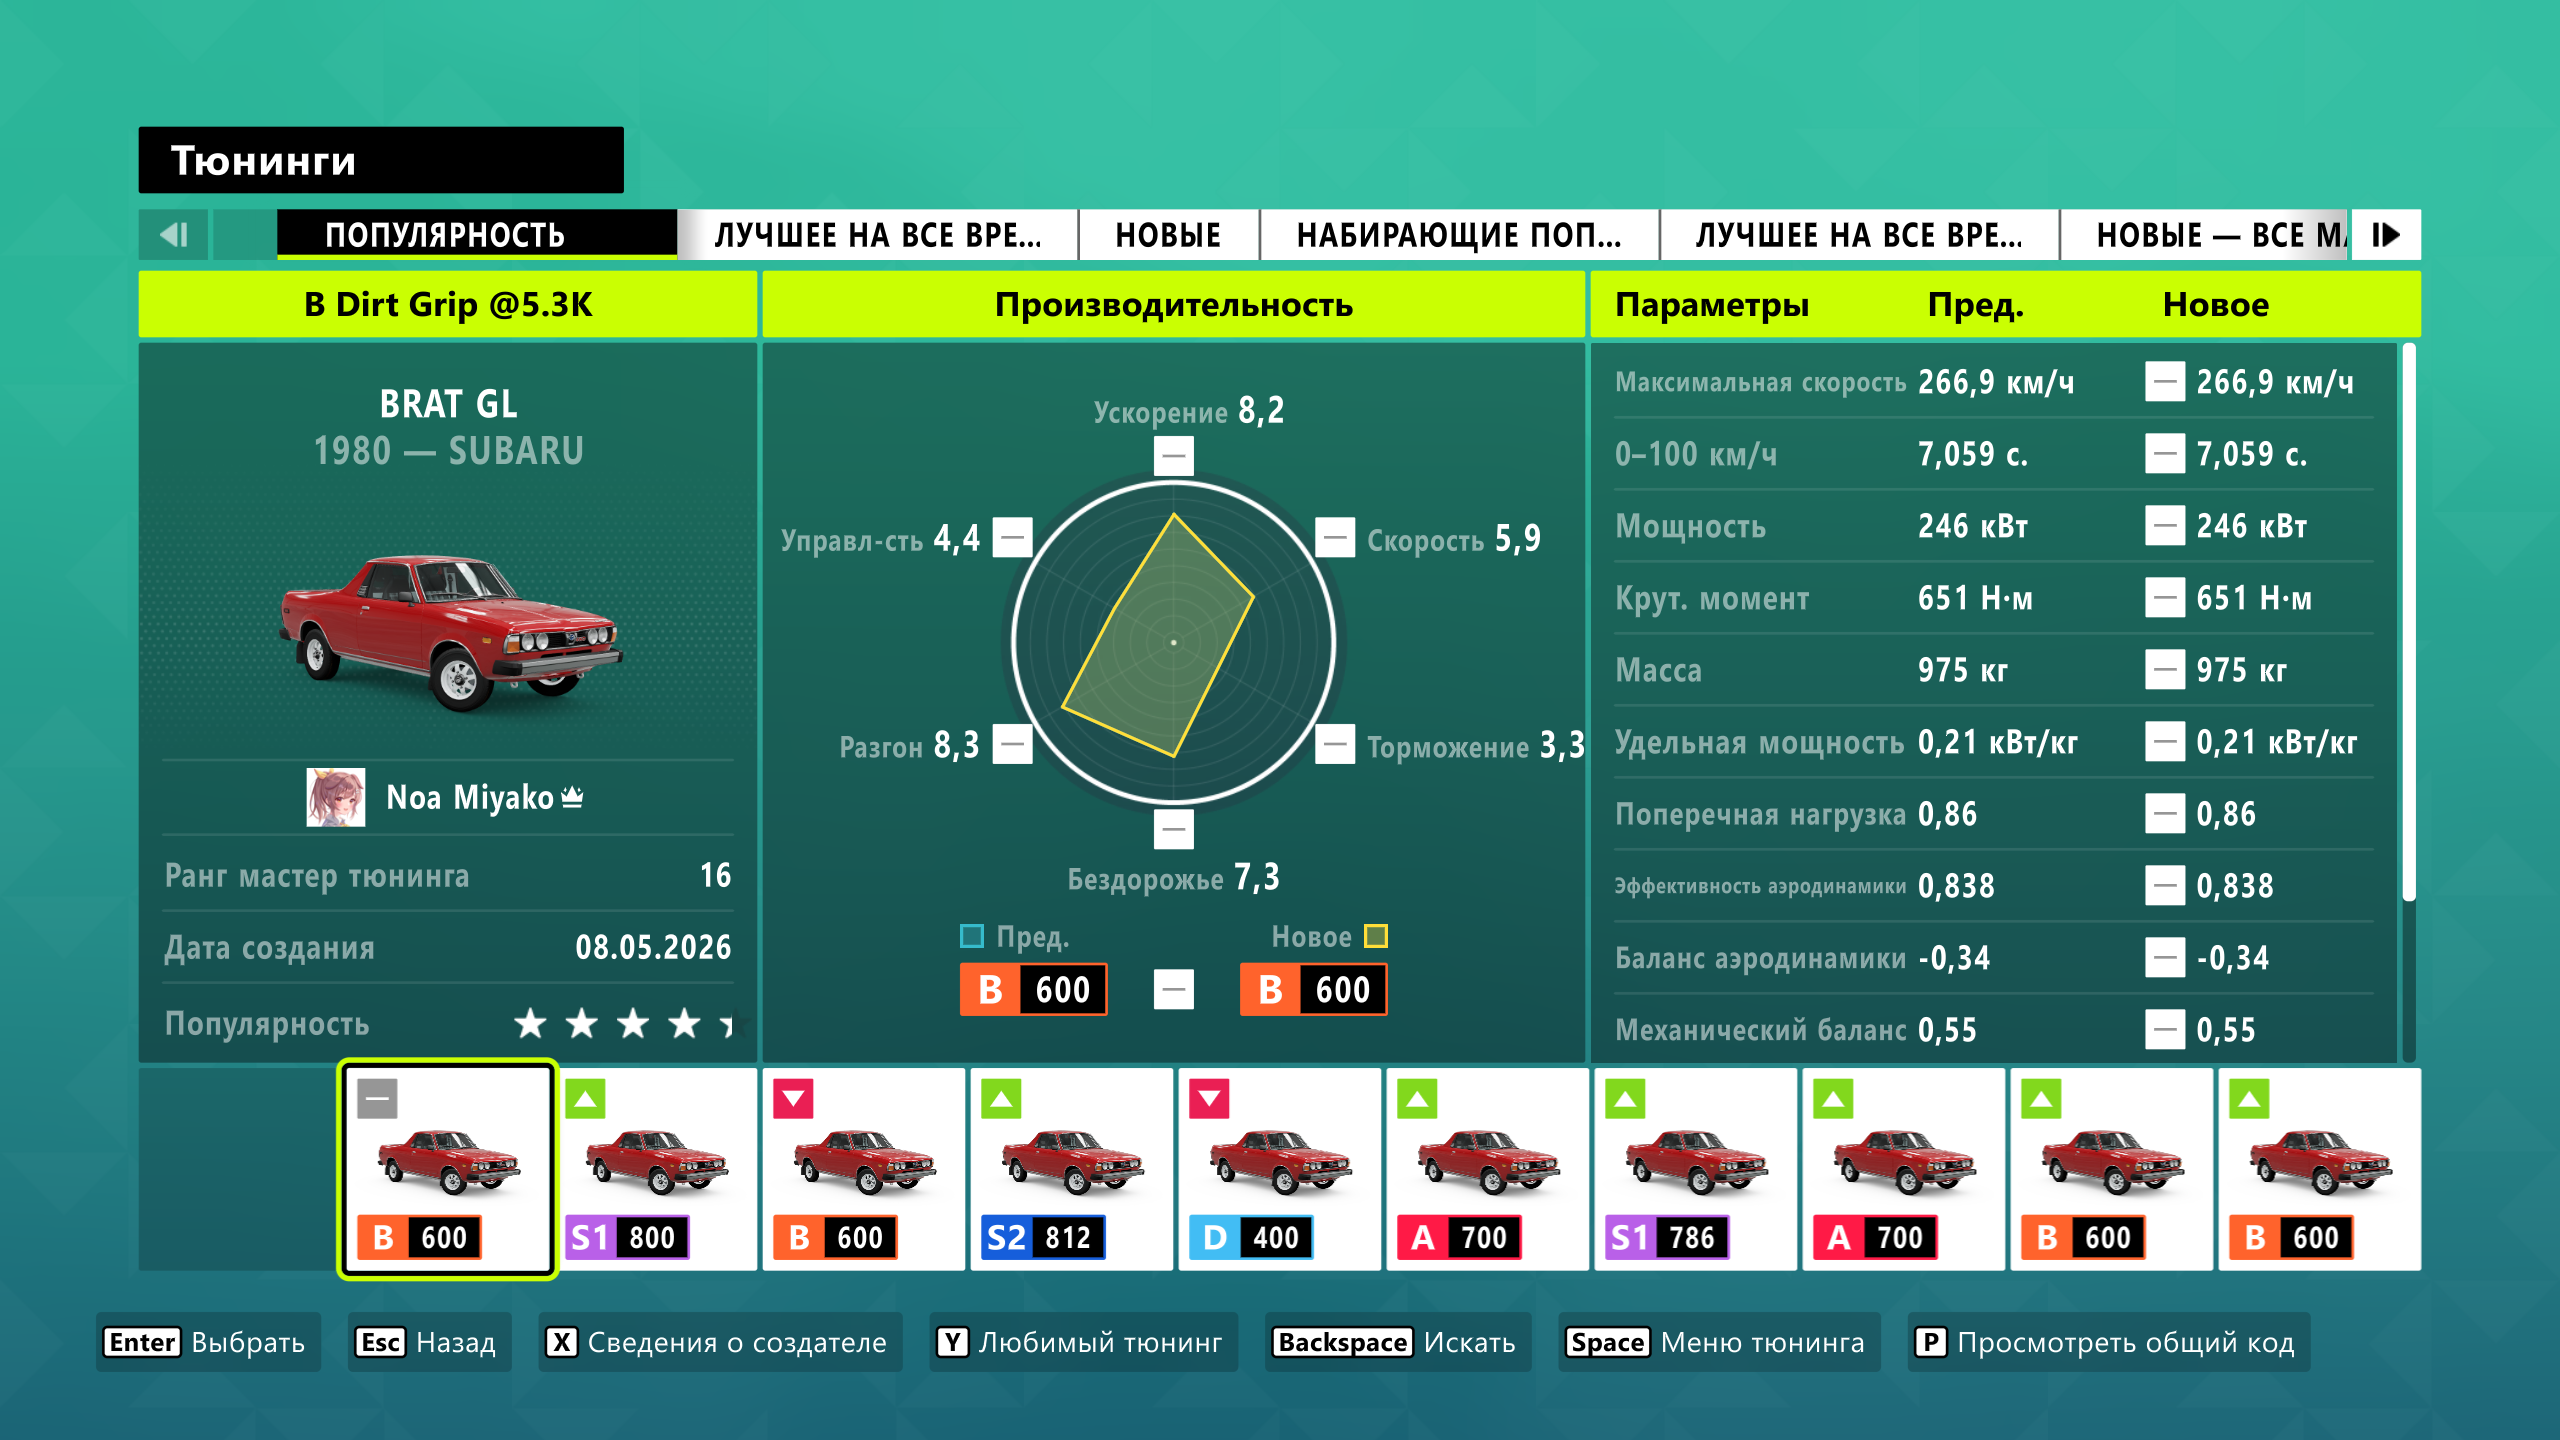
Task: Click the performance radar chart
Action: 1173,642
